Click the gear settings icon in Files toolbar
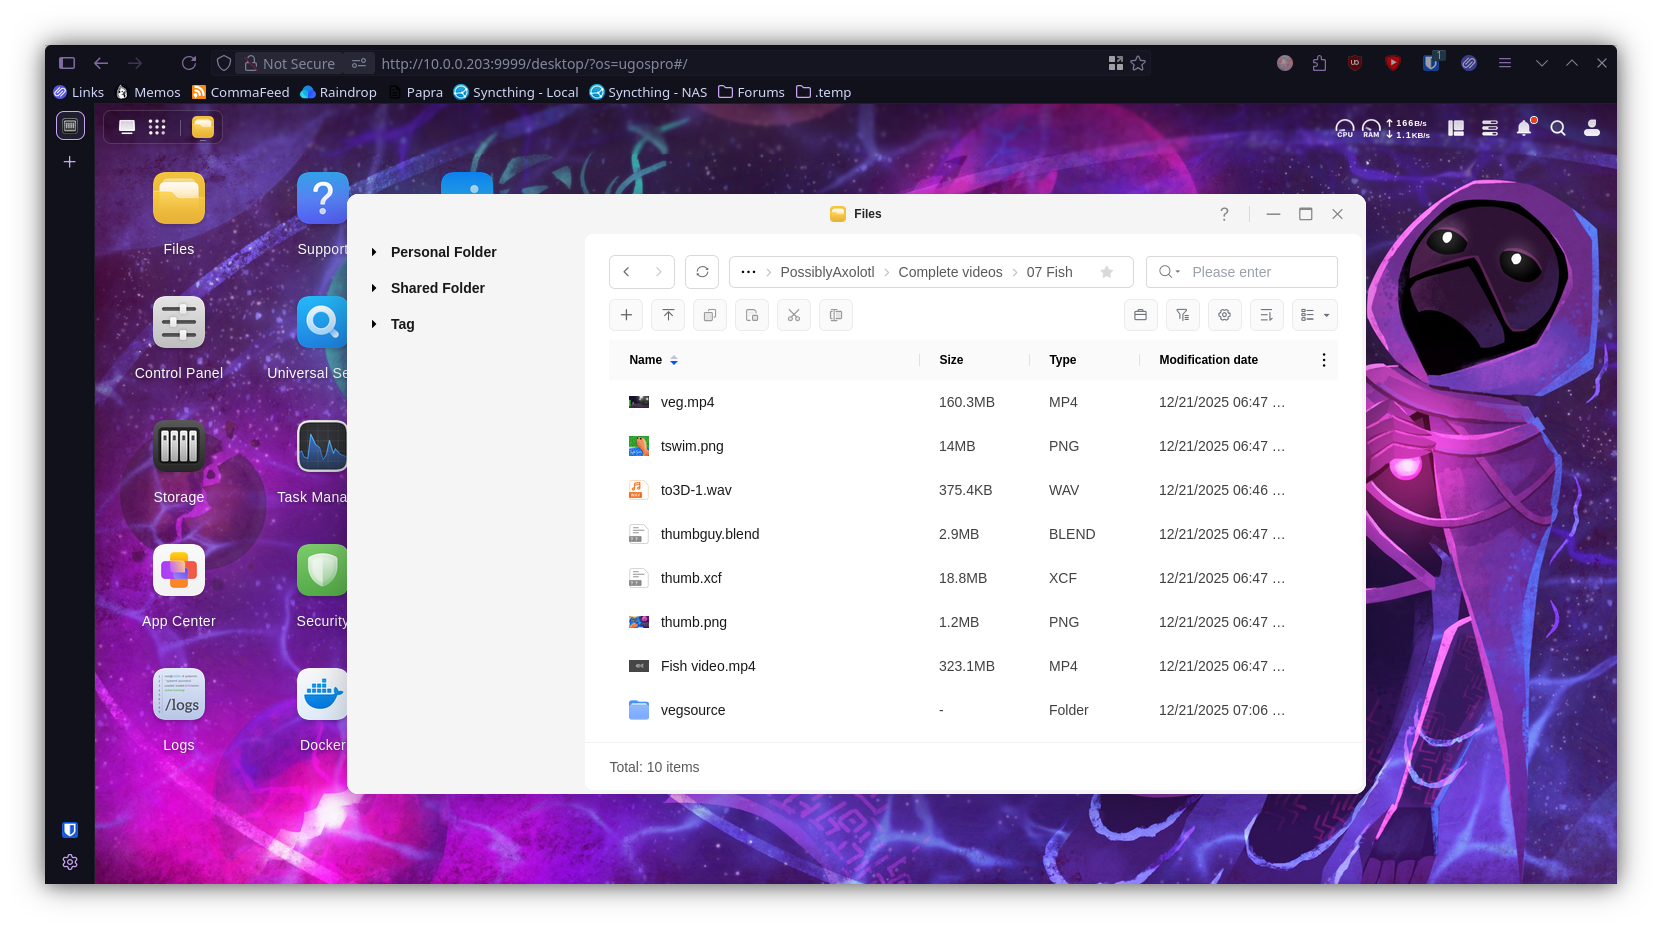Viewport: 1662px width, 929px height. coord(1224,315)
